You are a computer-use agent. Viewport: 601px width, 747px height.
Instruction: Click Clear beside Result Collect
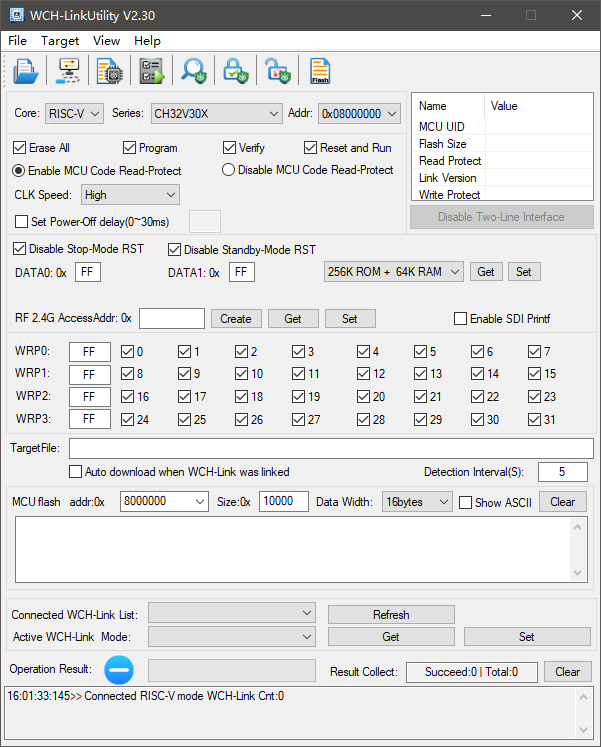point(568,672)
